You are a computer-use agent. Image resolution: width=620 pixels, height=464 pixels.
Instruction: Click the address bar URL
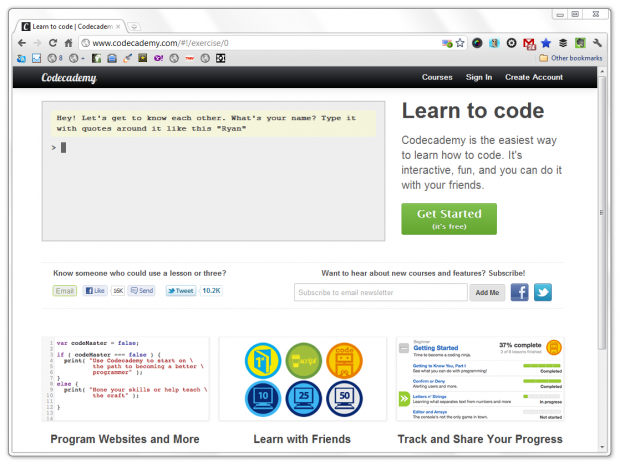pos(161,43)
